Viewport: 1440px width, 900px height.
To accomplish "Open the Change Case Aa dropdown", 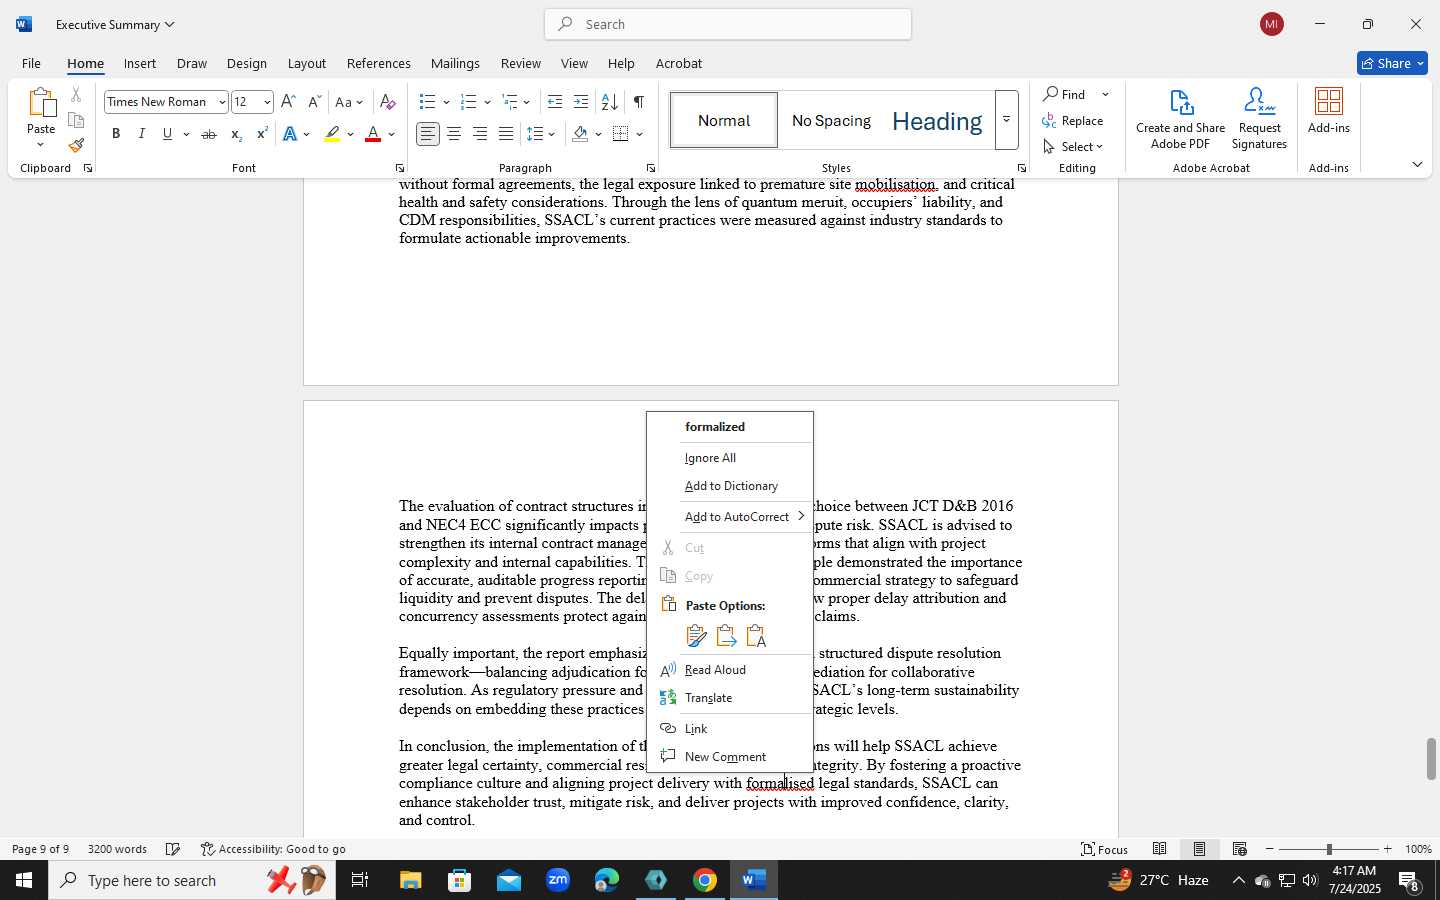I will coord(349,102).
